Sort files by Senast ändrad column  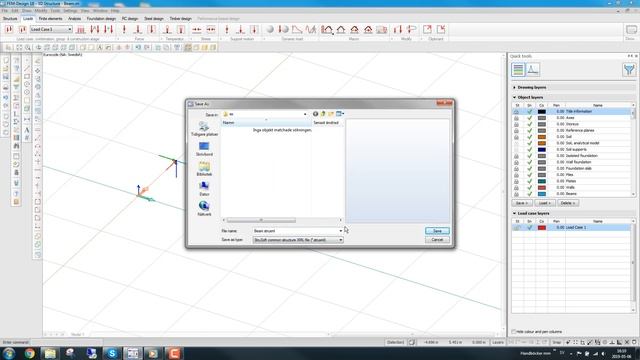click(327, 123)
